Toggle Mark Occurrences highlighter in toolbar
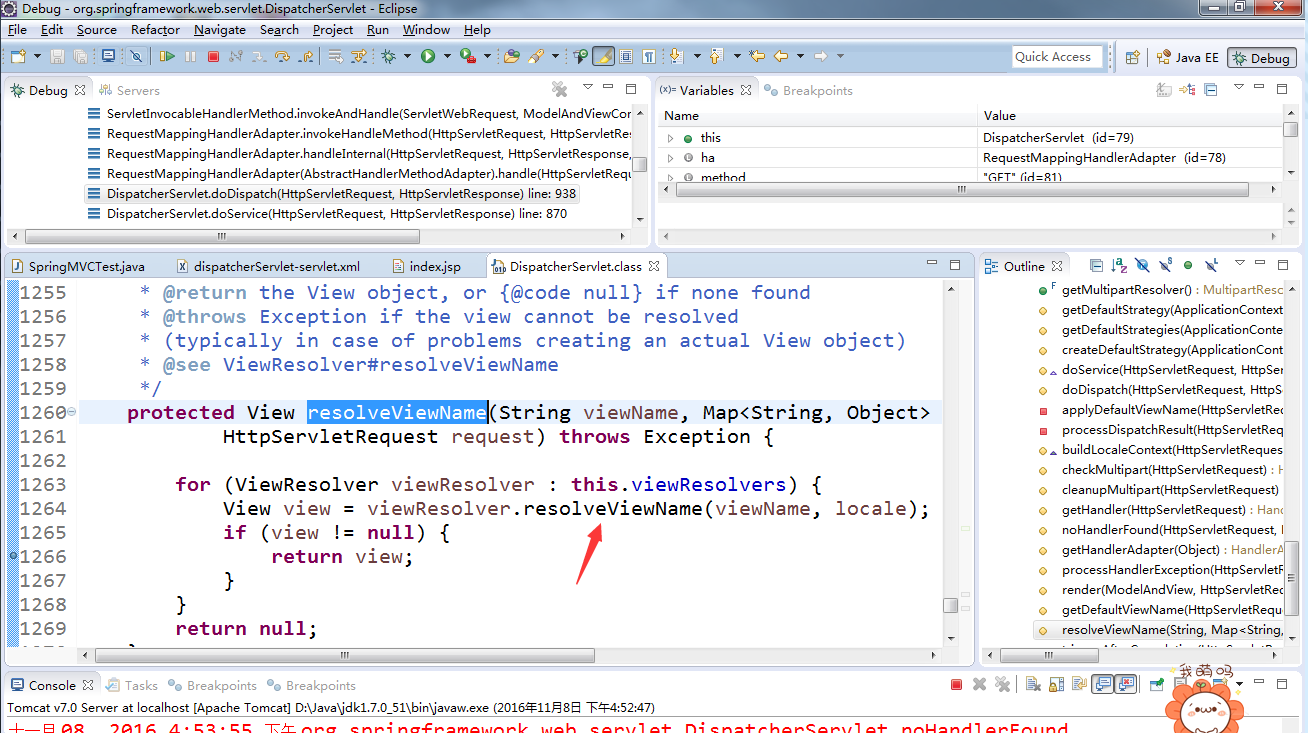Screen dimensions: 1308x733 pyautogui.click(x=603, y=56)
